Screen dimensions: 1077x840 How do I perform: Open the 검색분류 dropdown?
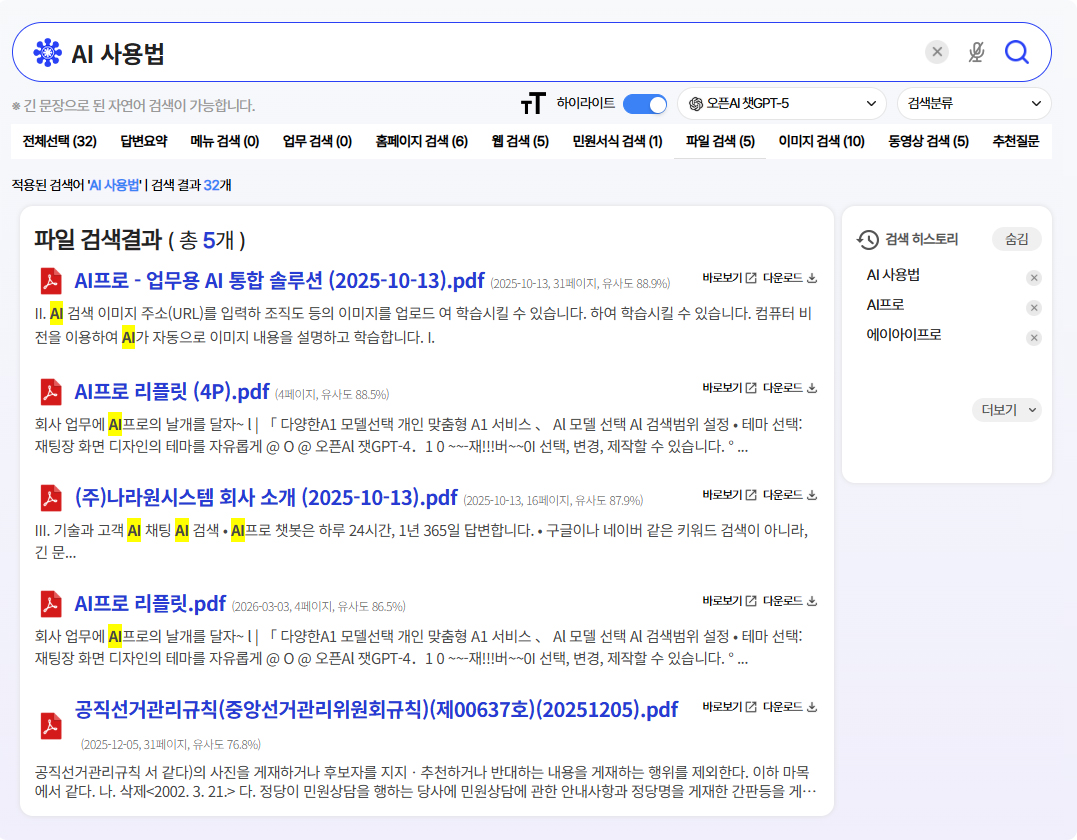coord(973,103)
